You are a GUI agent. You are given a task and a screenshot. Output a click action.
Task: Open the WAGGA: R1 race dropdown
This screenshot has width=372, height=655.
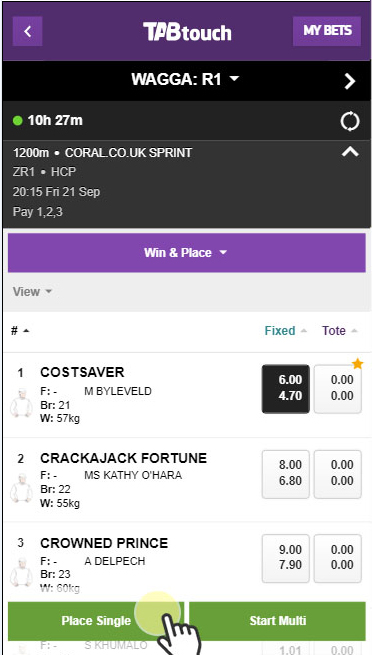[185, 79]
